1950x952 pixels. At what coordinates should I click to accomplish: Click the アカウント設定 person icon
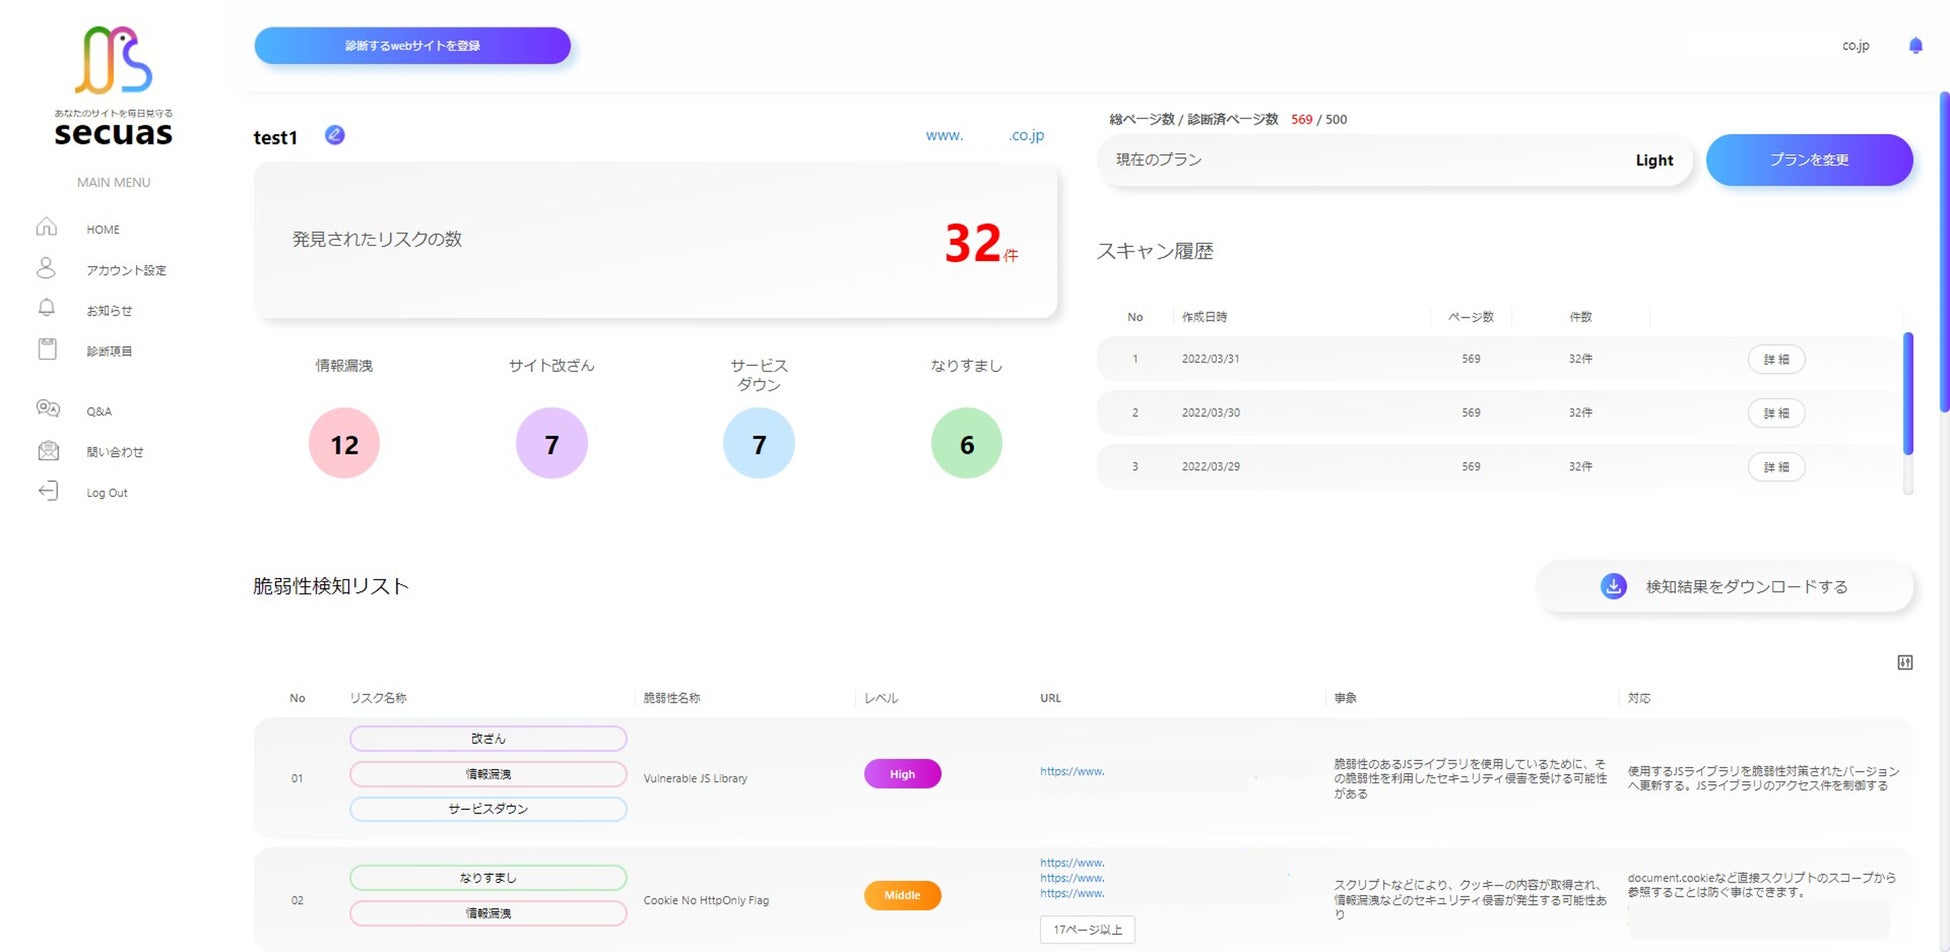pyautogui.click(x=47, y=268)
